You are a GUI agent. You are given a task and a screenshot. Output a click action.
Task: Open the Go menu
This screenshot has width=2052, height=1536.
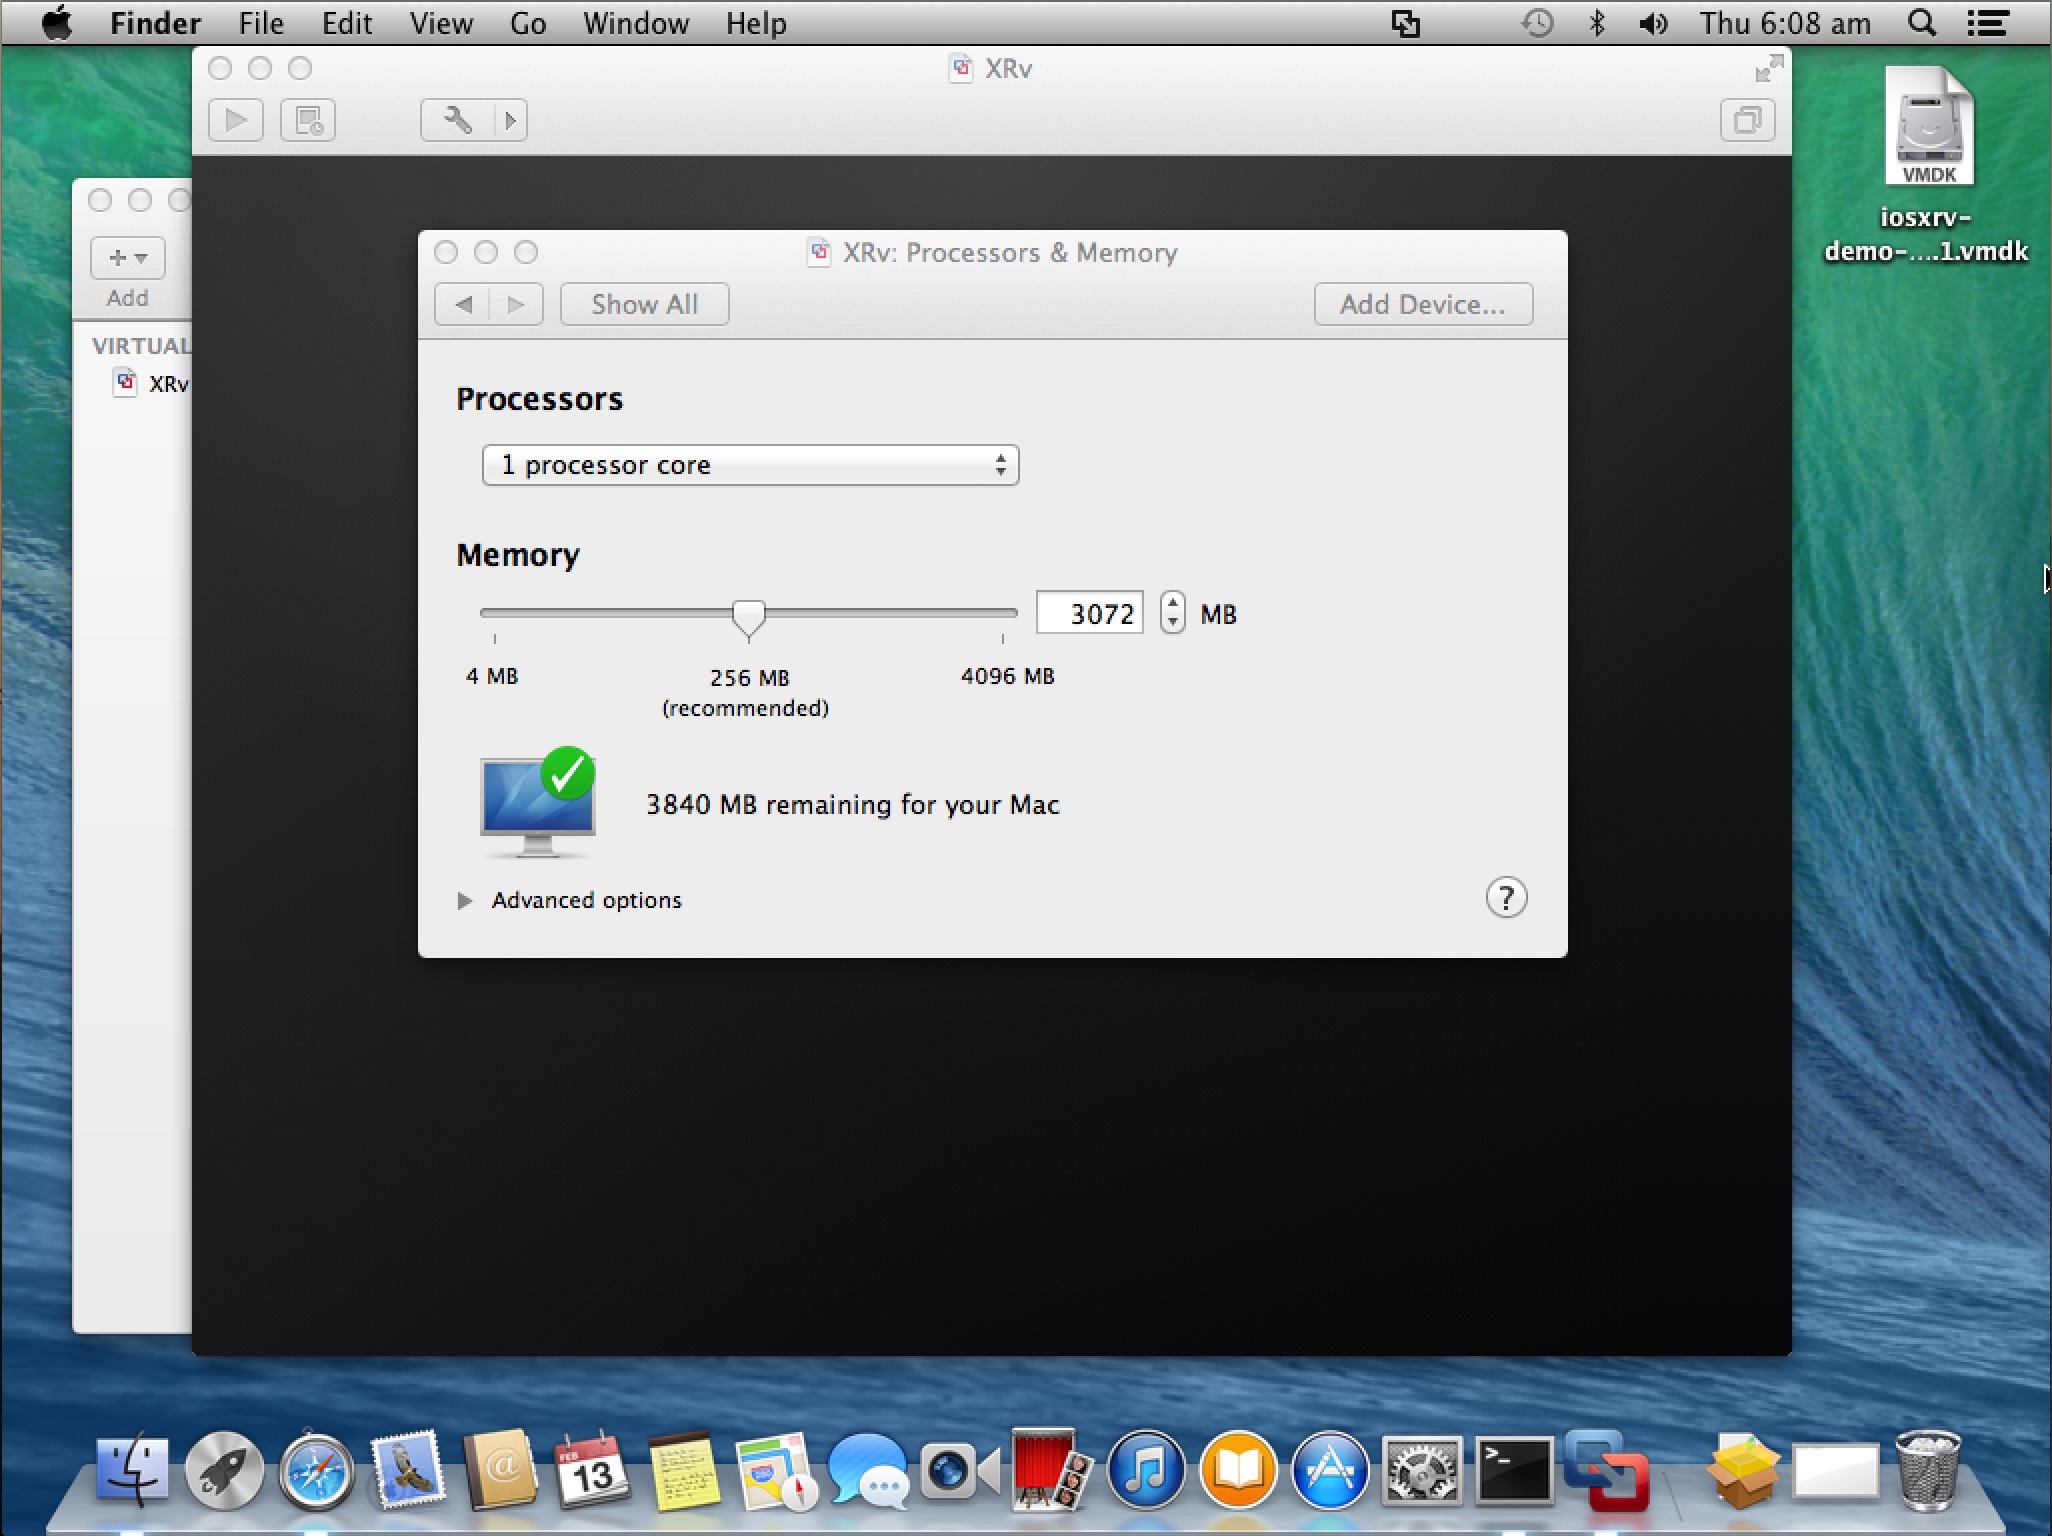coord(528,23)
